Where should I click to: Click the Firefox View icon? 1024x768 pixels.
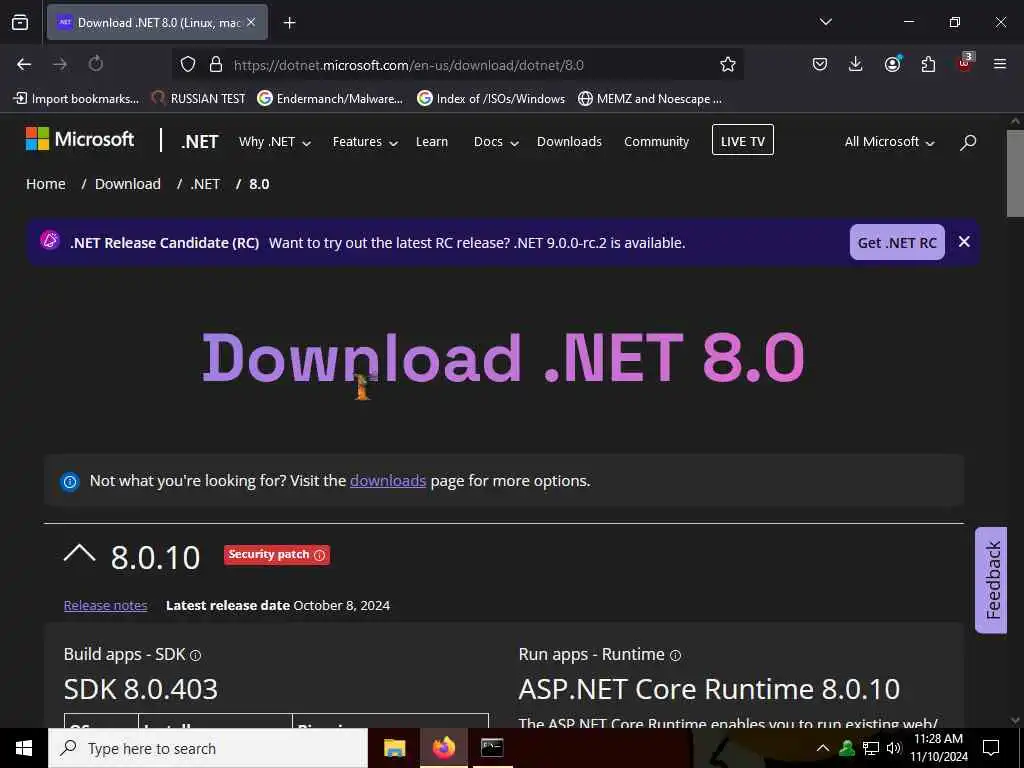[x=20, y=22]
